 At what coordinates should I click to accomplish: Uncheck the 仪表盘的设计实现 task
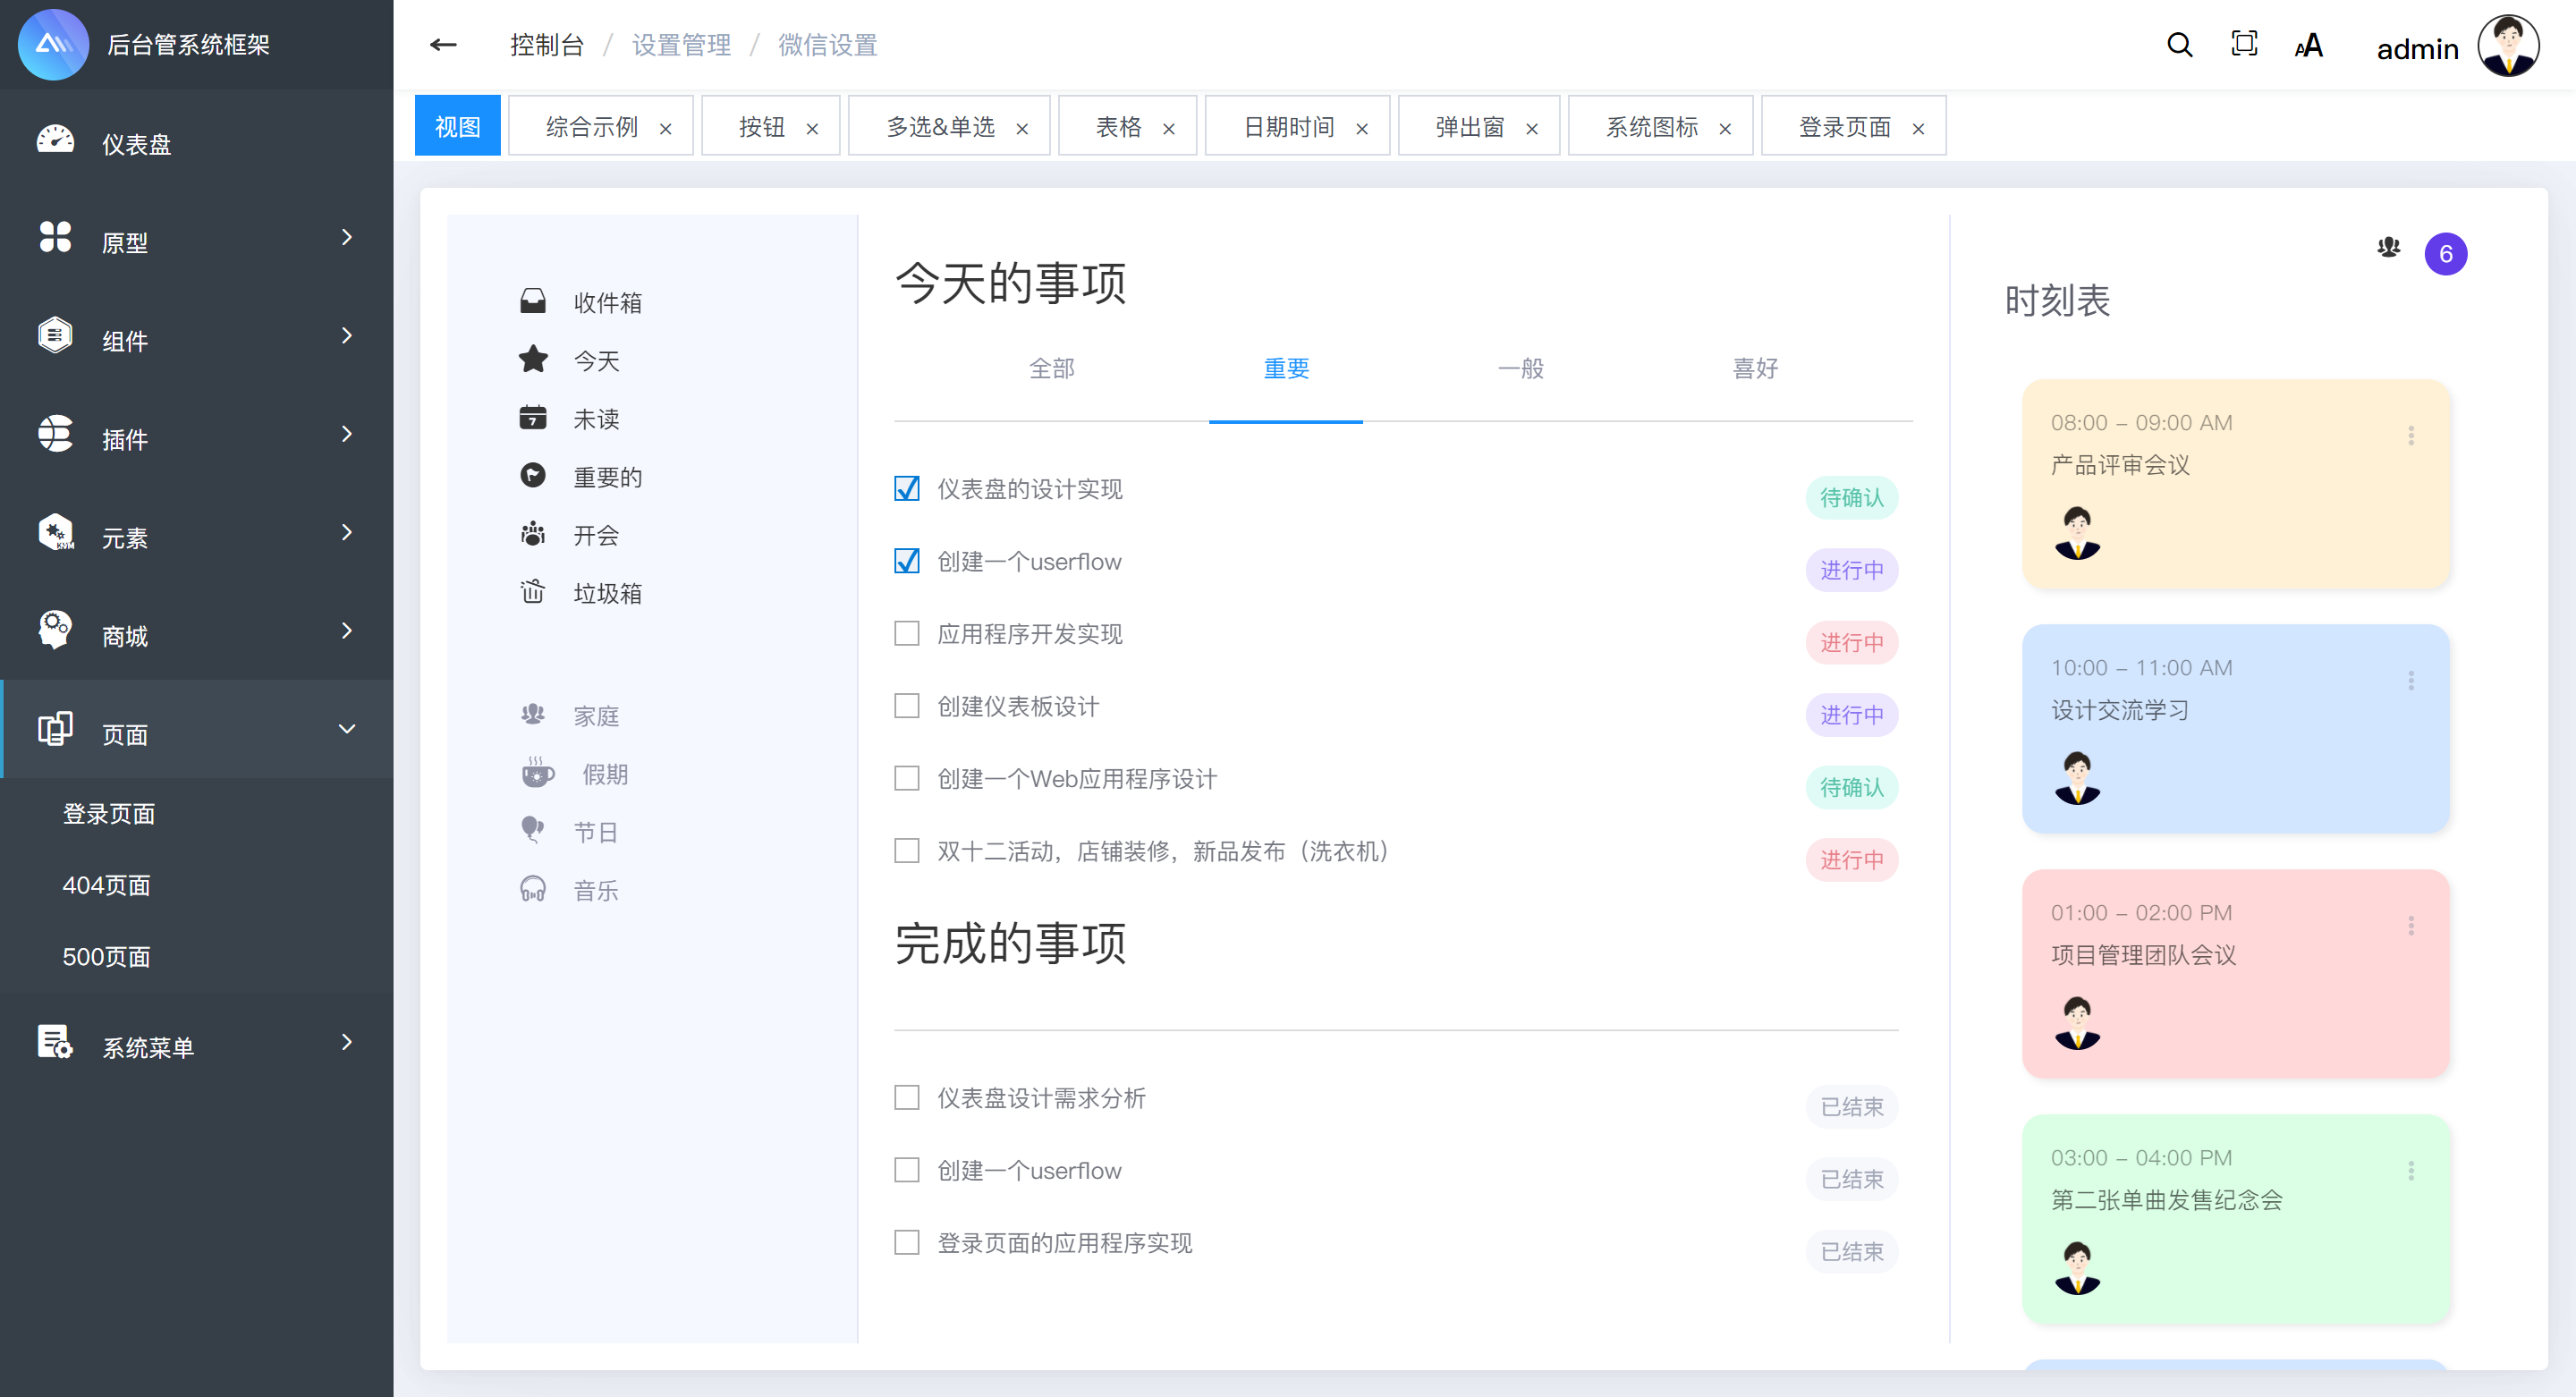(906, 489)
